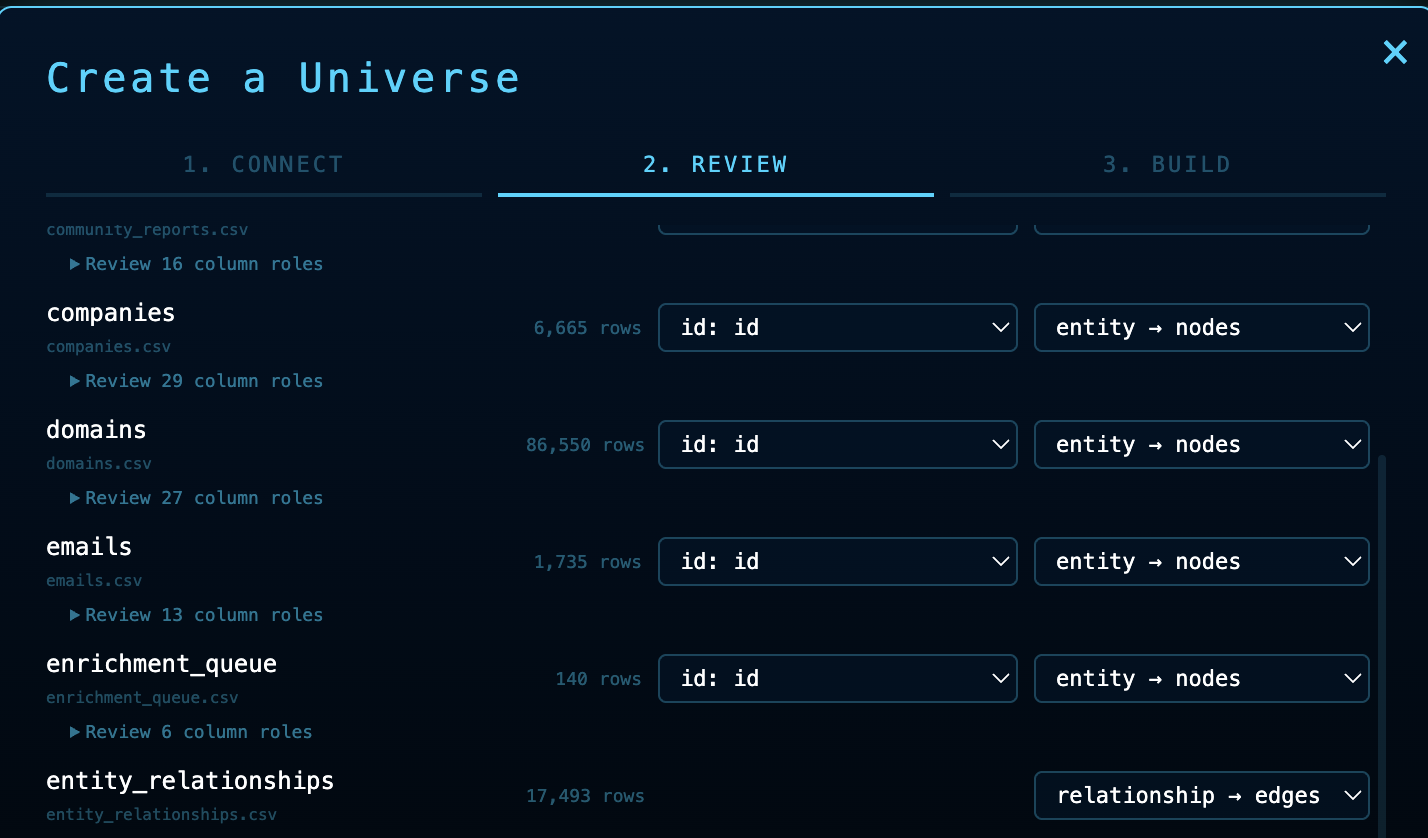
Task: Expand Review 16 column roles for community_reports
Action: pos(197,264)
